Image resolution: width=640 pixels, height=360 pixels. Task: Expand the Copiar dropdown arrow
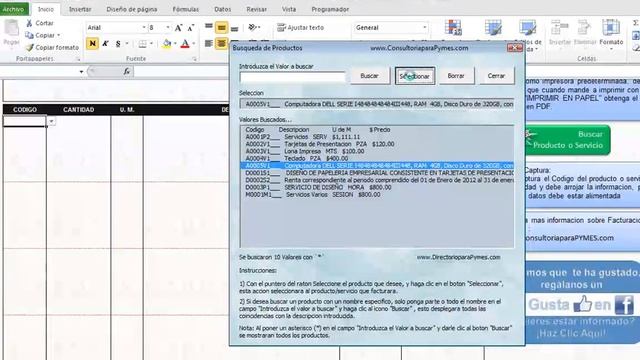tap(58, 36)
